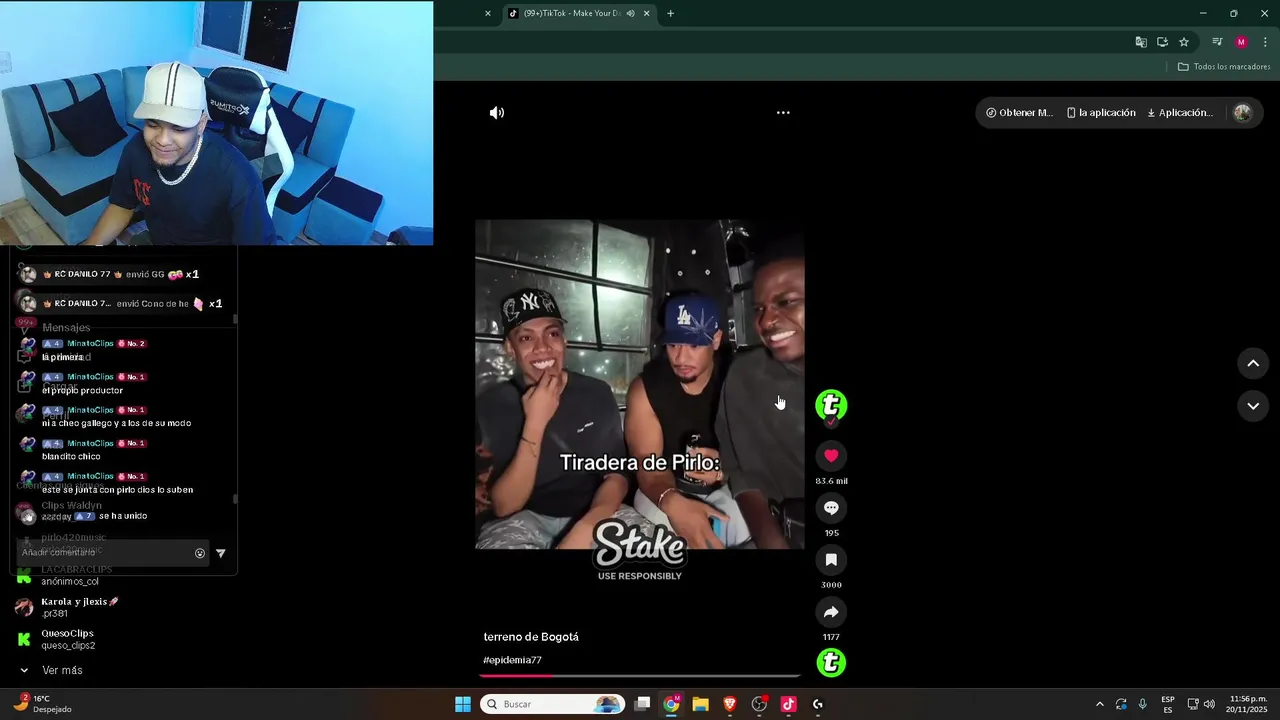Open the Chrome three-dot menu
1280x720 pixels.
tap(1265, 42)
